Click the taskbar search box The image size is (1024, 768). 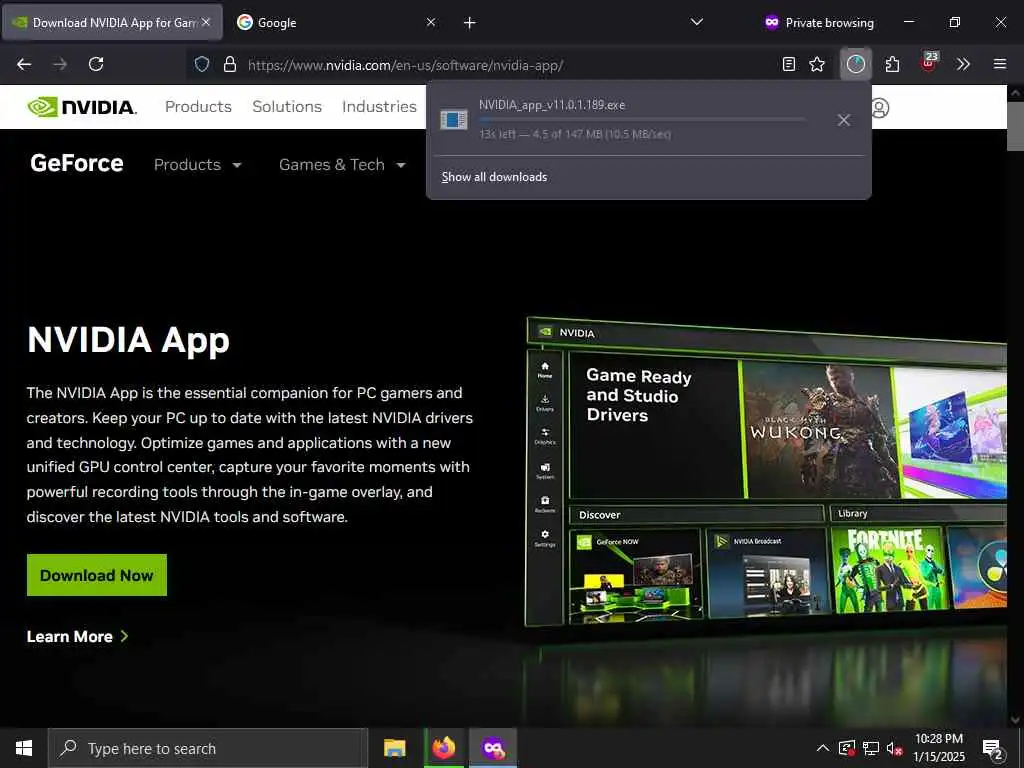click(208, 748)
